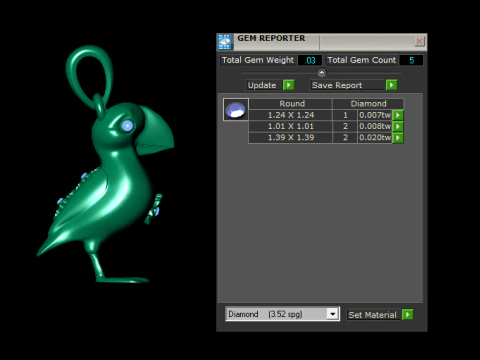Select the 1.39 X 1.39 size cell
This screenshot has height=360, width=480.
coord(291,138)
